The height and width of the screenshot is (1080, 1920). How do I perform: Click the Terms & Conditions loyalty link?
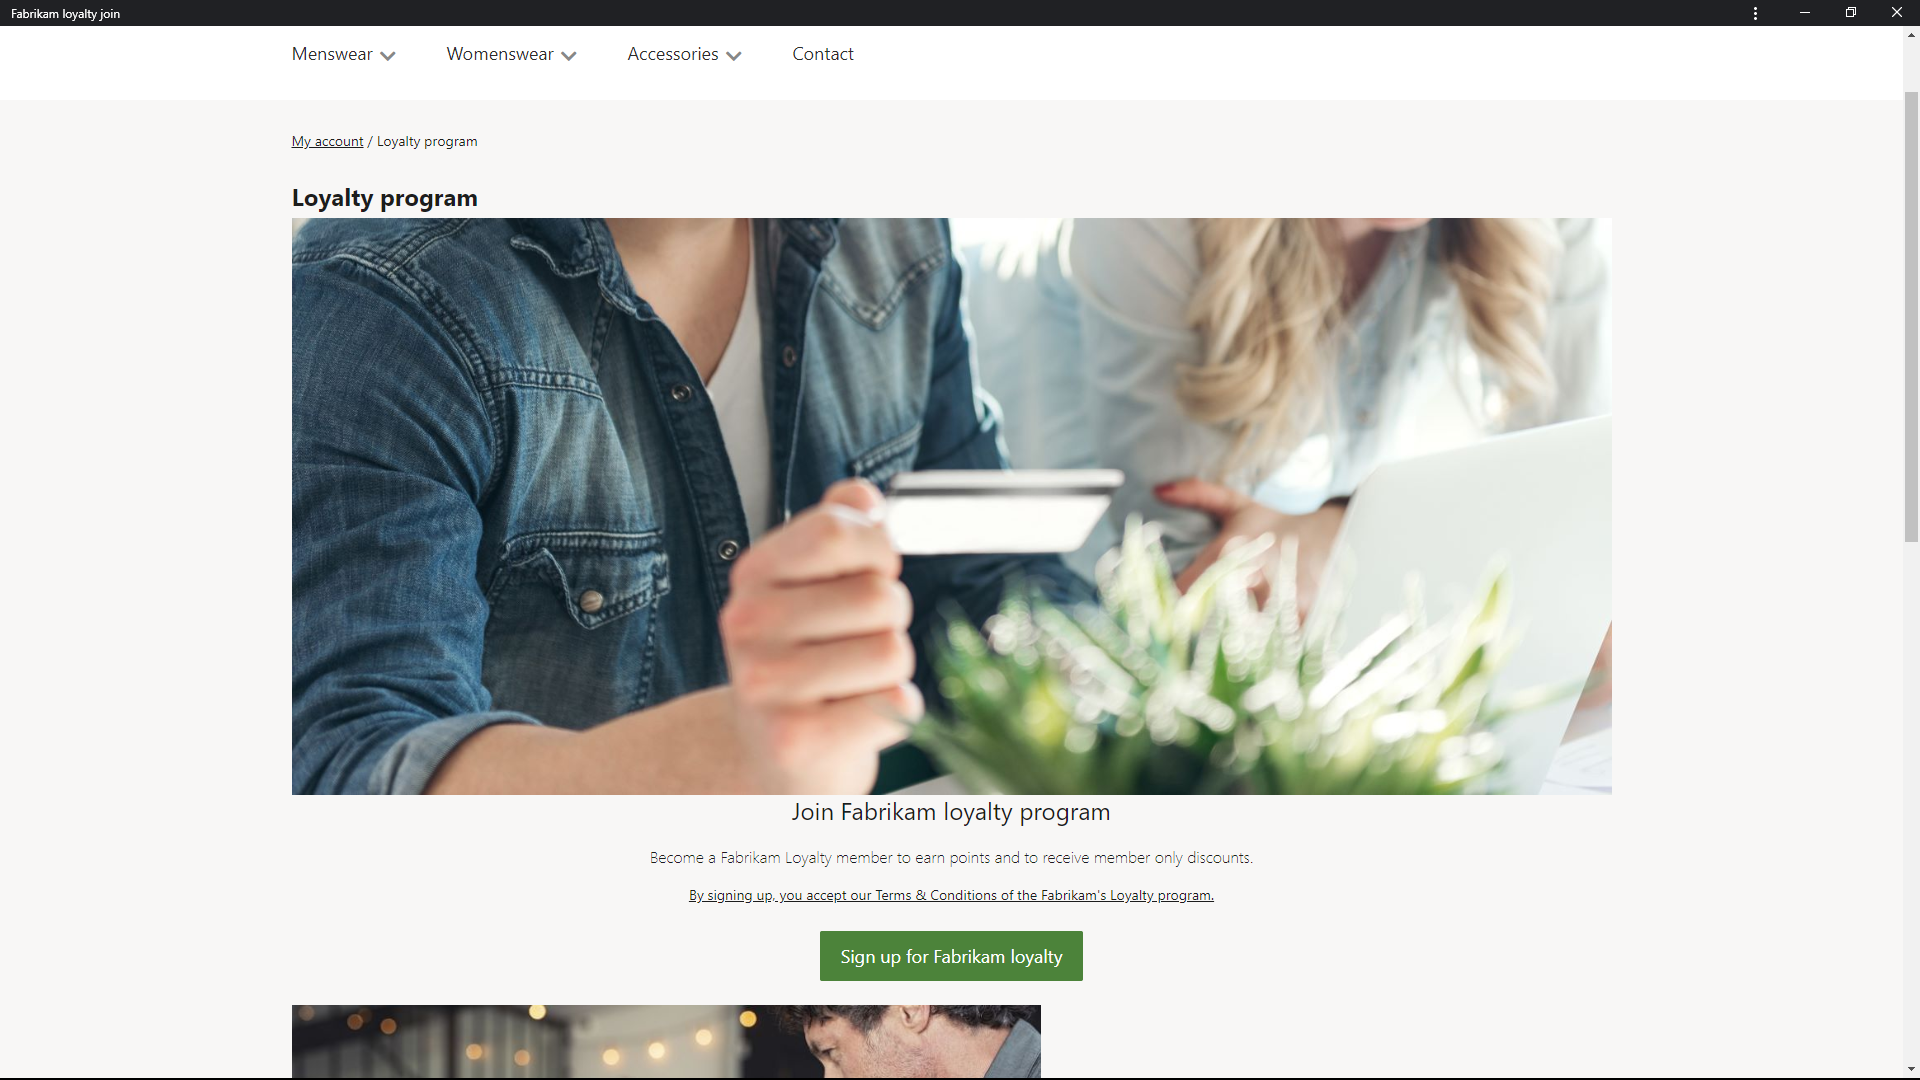[949, 894]
